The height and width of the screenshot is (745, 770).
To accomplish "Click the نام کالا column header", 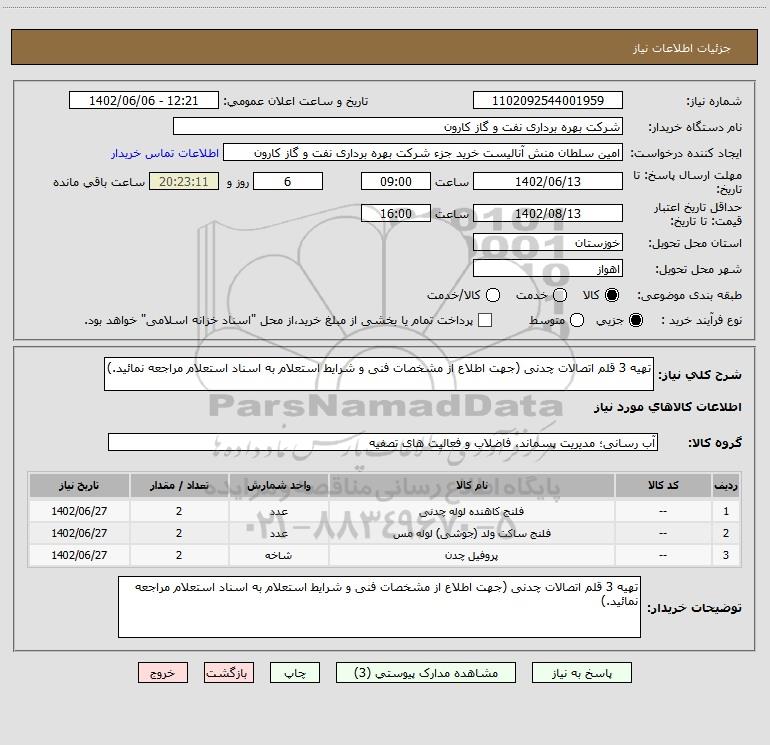I will 471,485.
